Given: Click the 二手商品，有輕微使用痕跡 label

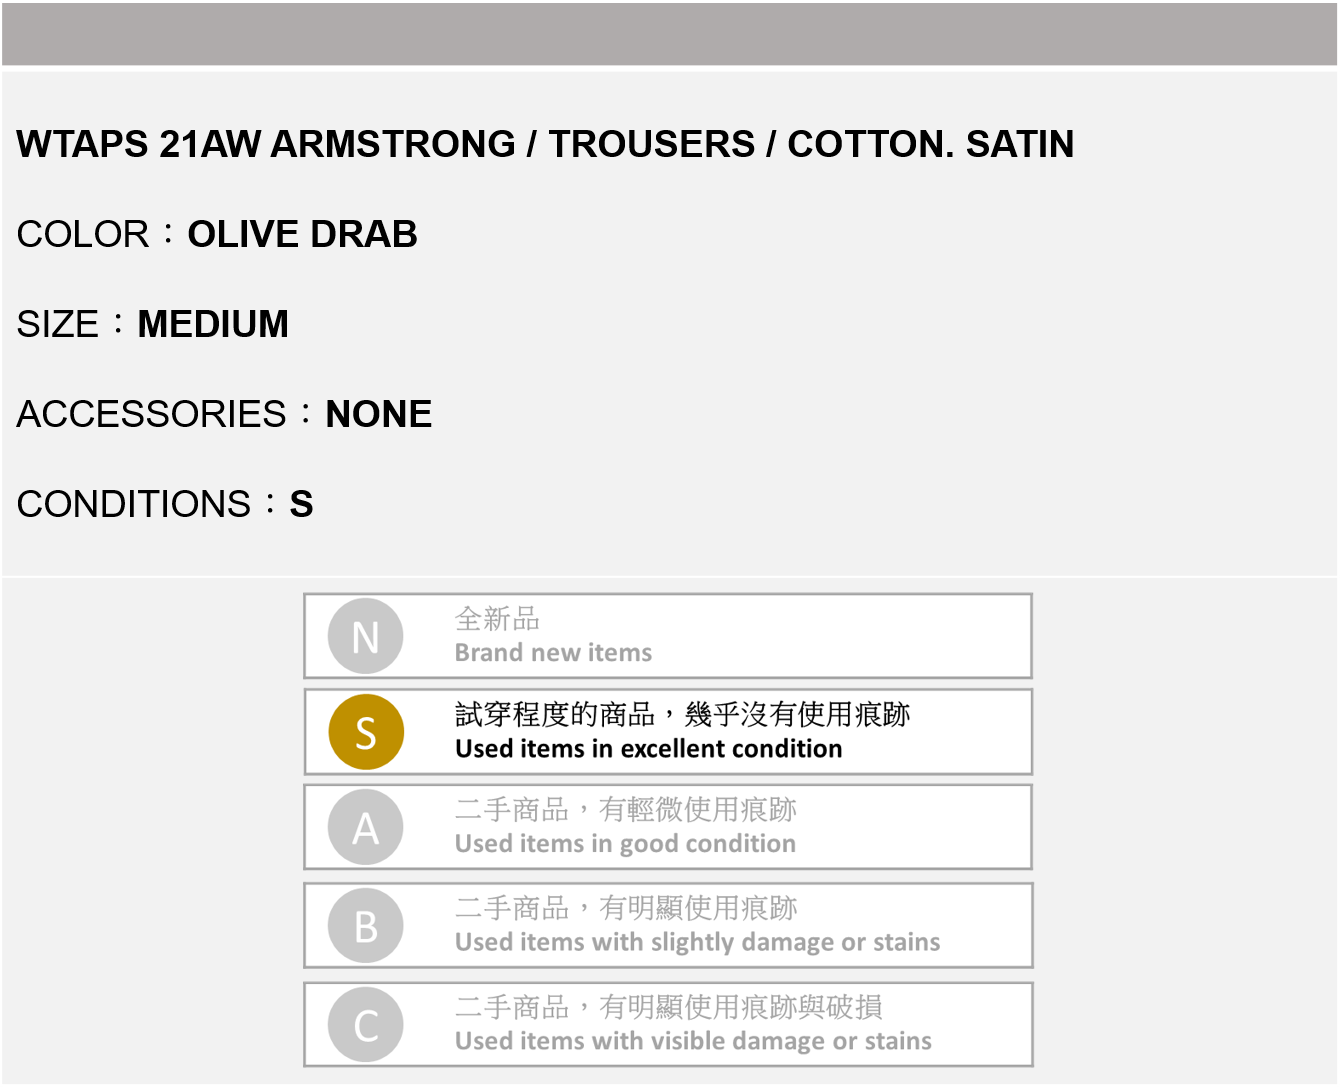Looking at the screenshot, I should [x=626, y=809].
